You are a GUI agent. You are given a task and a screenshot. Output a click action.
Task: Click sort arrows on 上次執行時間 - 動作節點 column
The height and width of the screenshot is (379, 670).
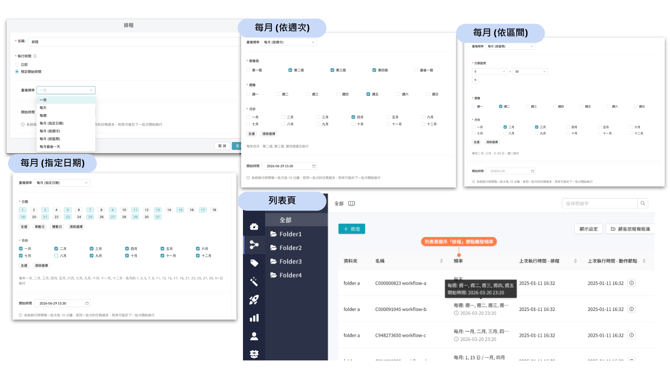644,261
